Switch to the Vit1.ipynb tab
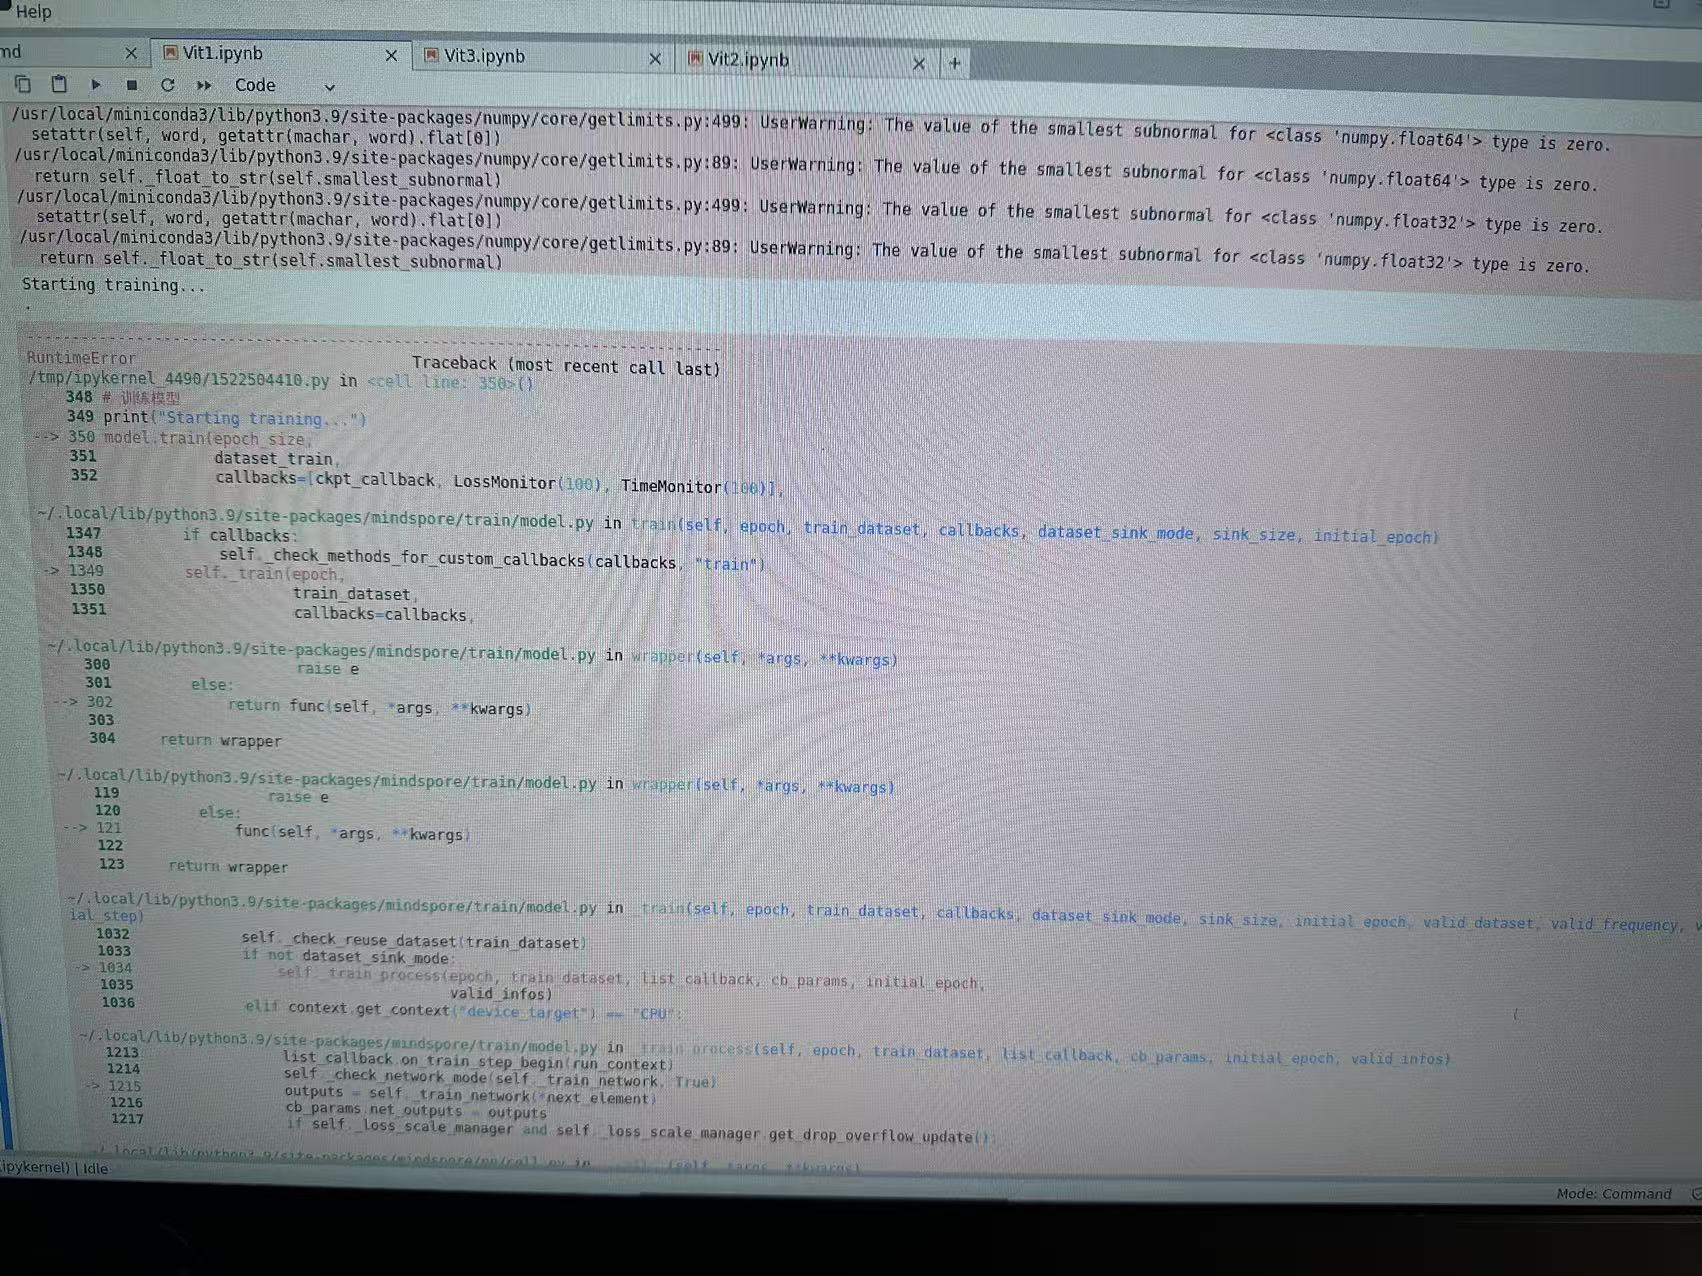 223,53
